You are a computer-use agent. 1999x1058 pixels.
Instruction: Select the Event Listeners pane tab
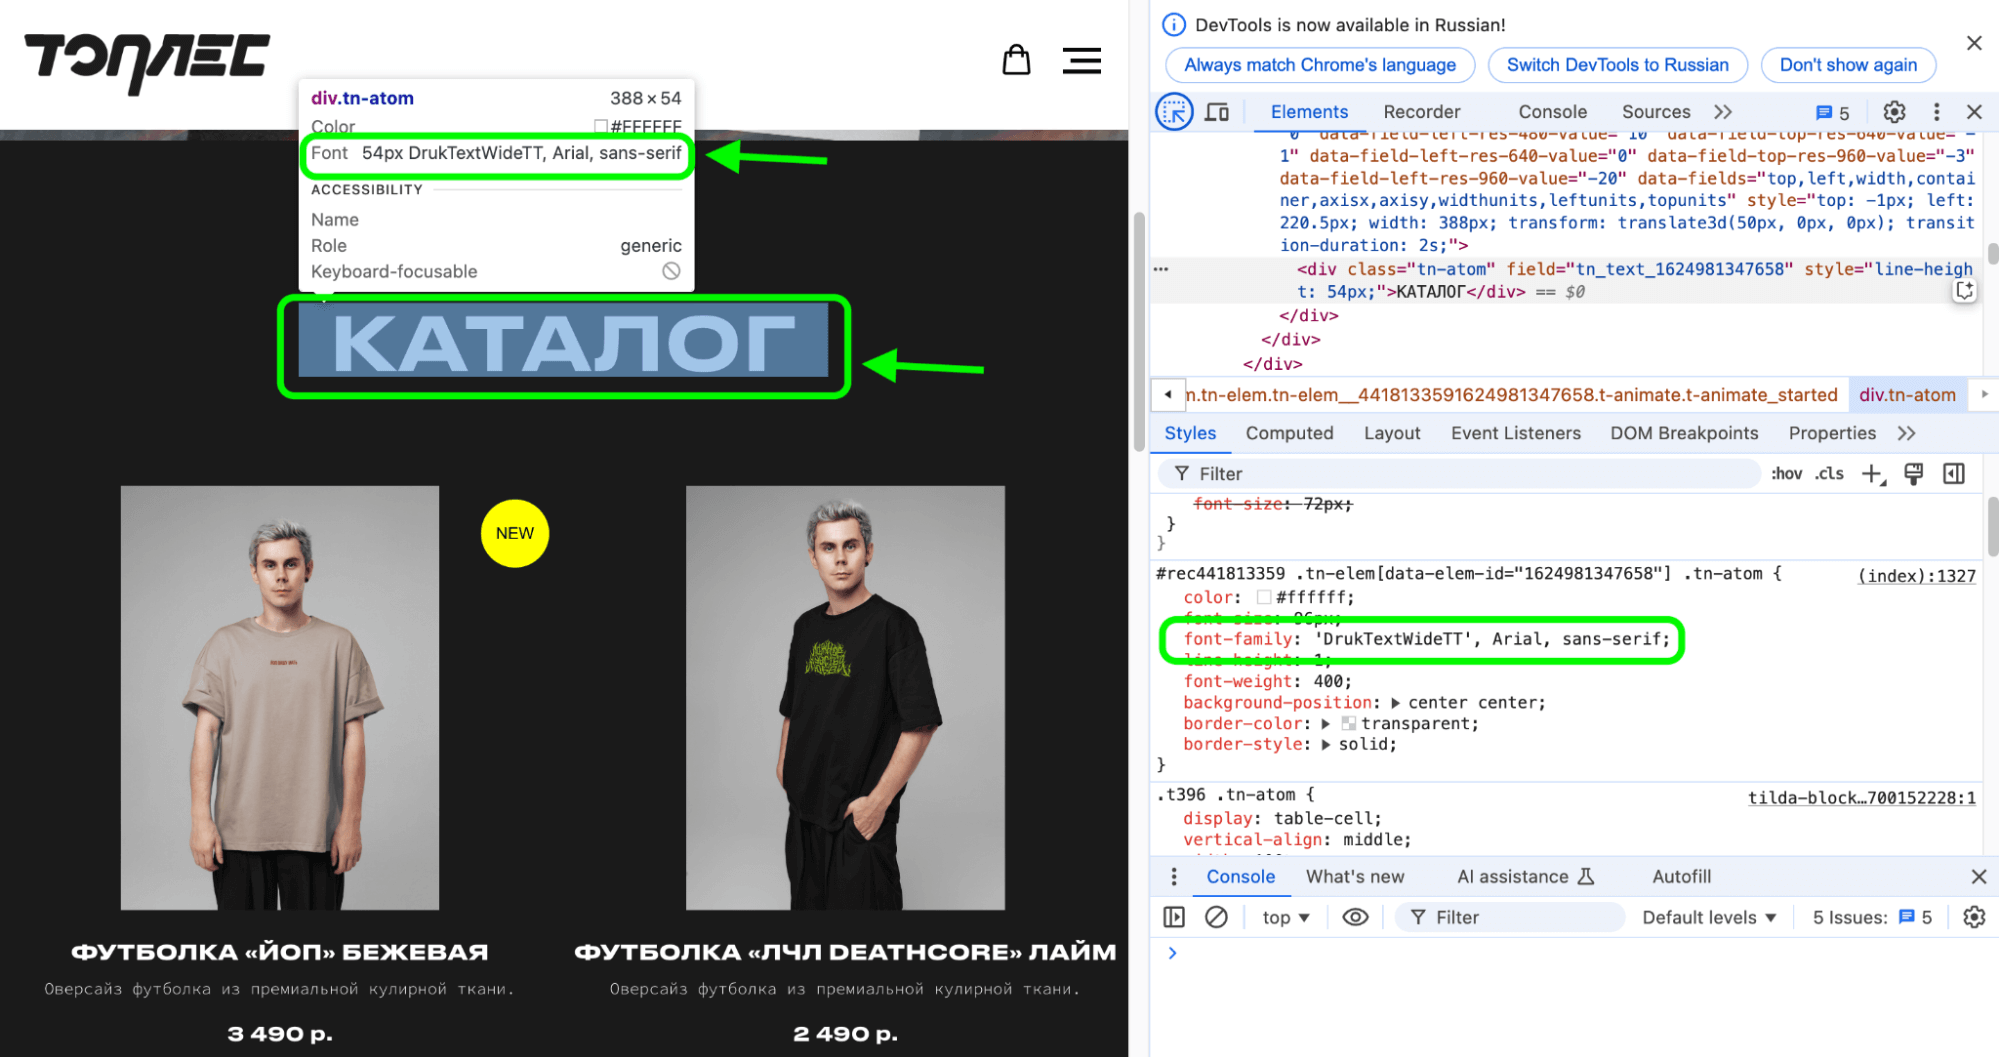[1516, 433]
